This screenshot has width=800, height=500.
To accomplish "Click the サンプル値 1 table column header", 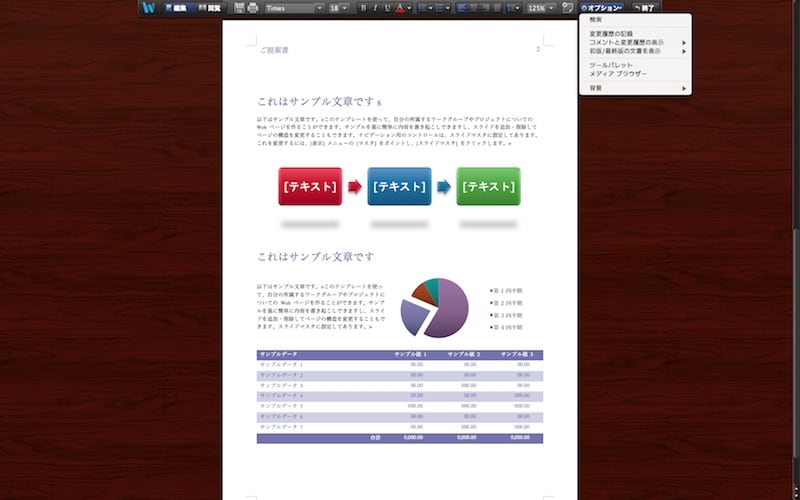I will point(411,355).
